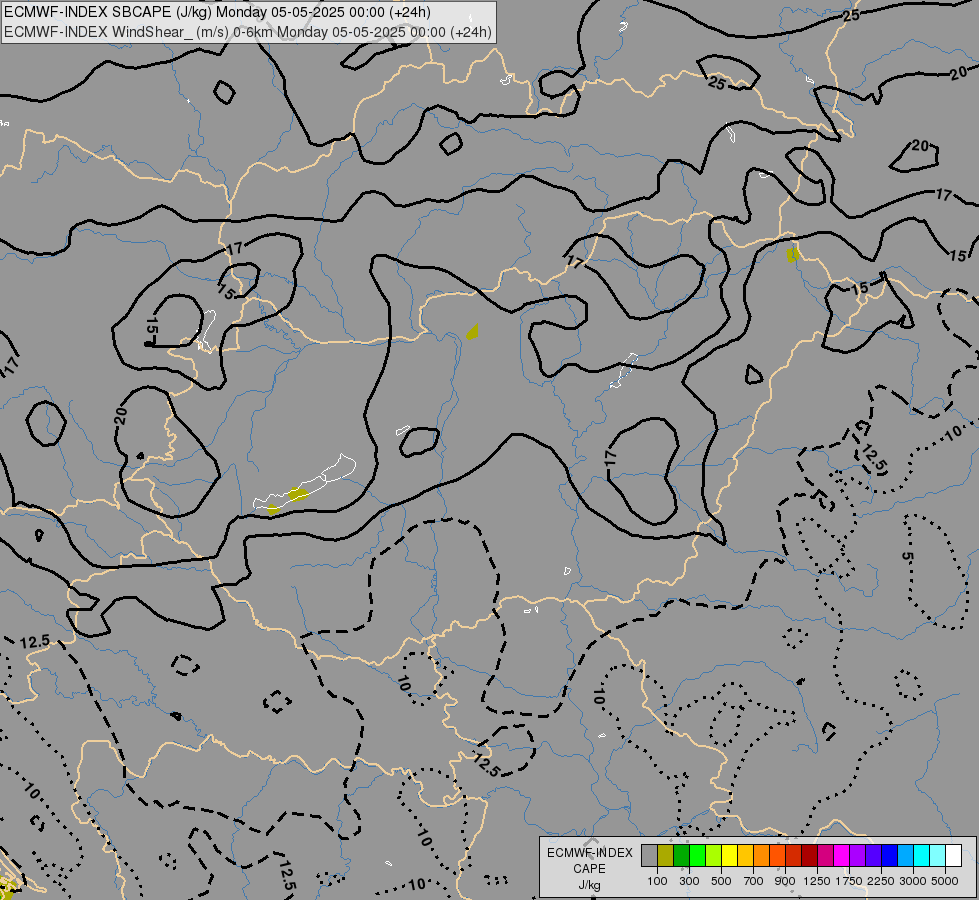Pick the yellow-green legend swatch
Image resolution: width=979 pixels, height=900 pixels.
pyautogui.click(x=714, y=856)
